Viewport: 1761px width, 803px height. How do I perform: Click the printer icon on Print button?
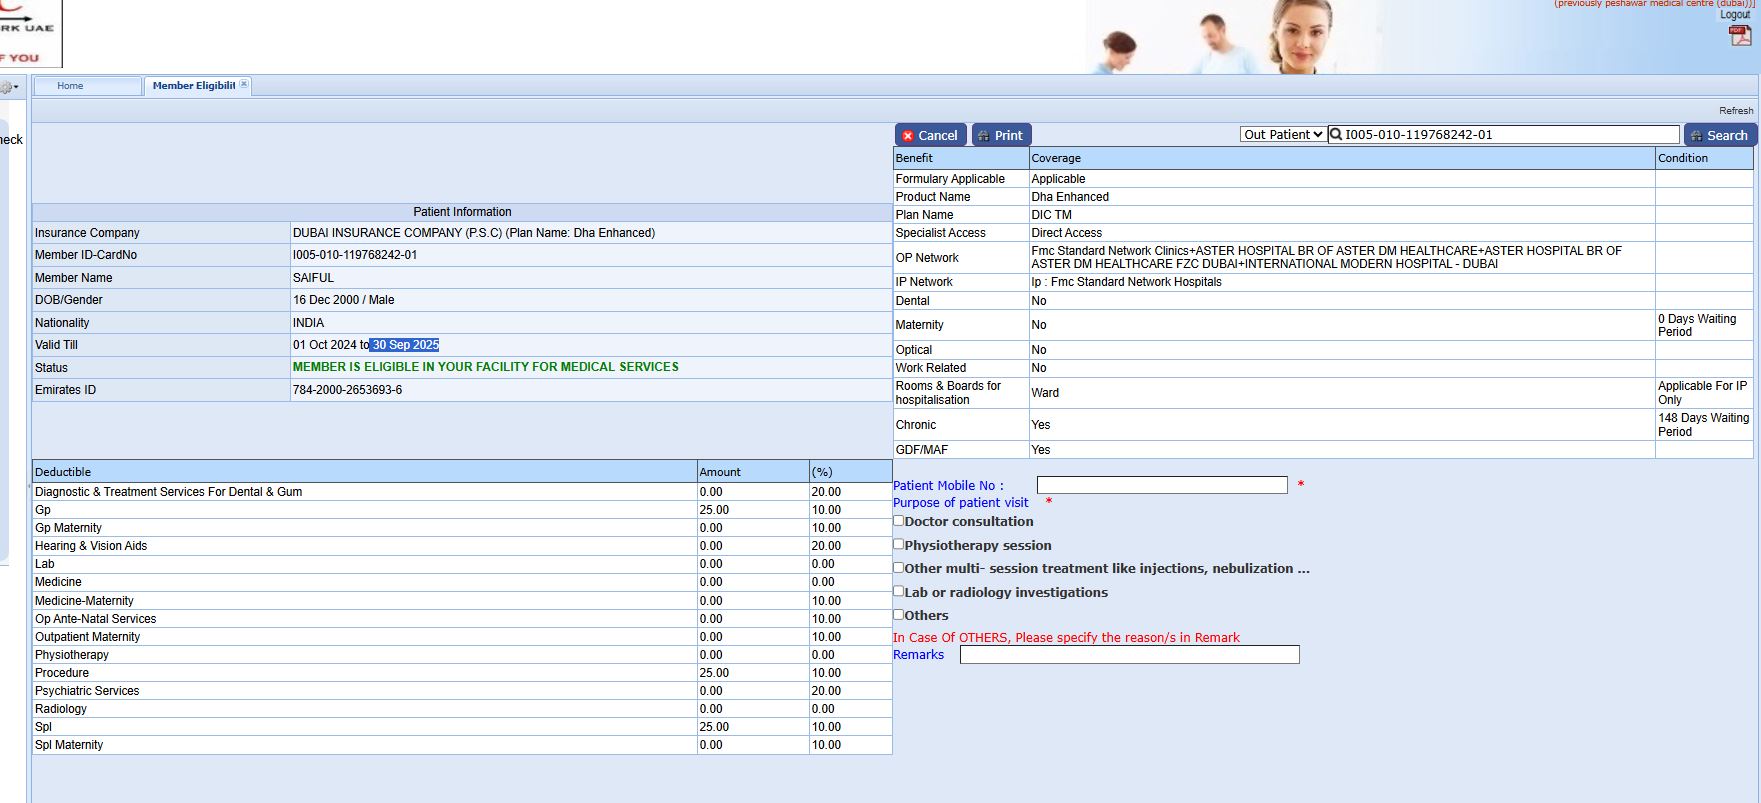(984, 136)
